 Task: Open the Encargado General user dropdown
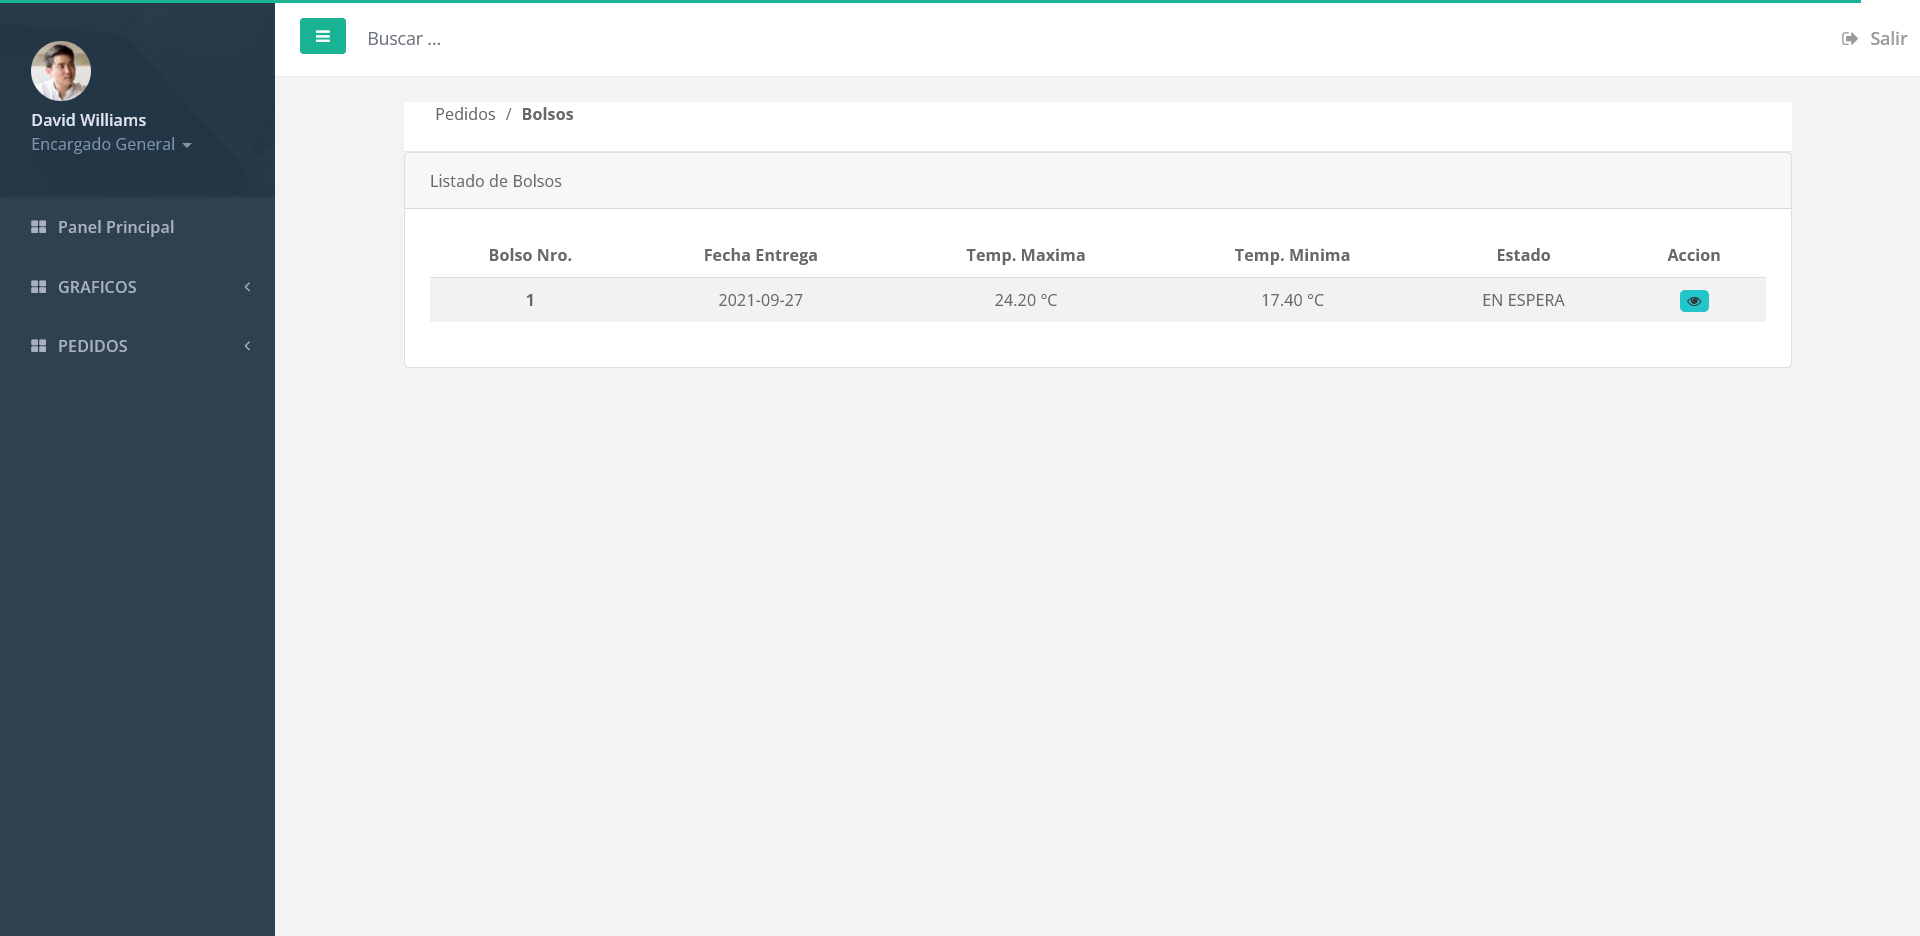pos(110,145)
